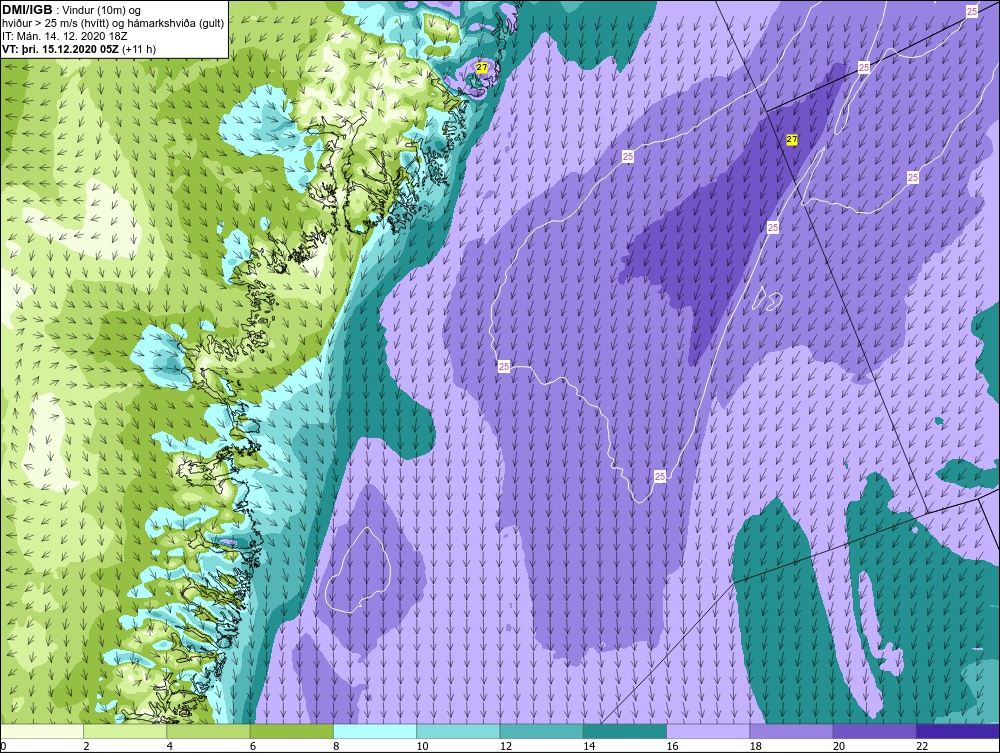Click the legend scale value 12
This screenshot has height=753, width=1000.
506,746
